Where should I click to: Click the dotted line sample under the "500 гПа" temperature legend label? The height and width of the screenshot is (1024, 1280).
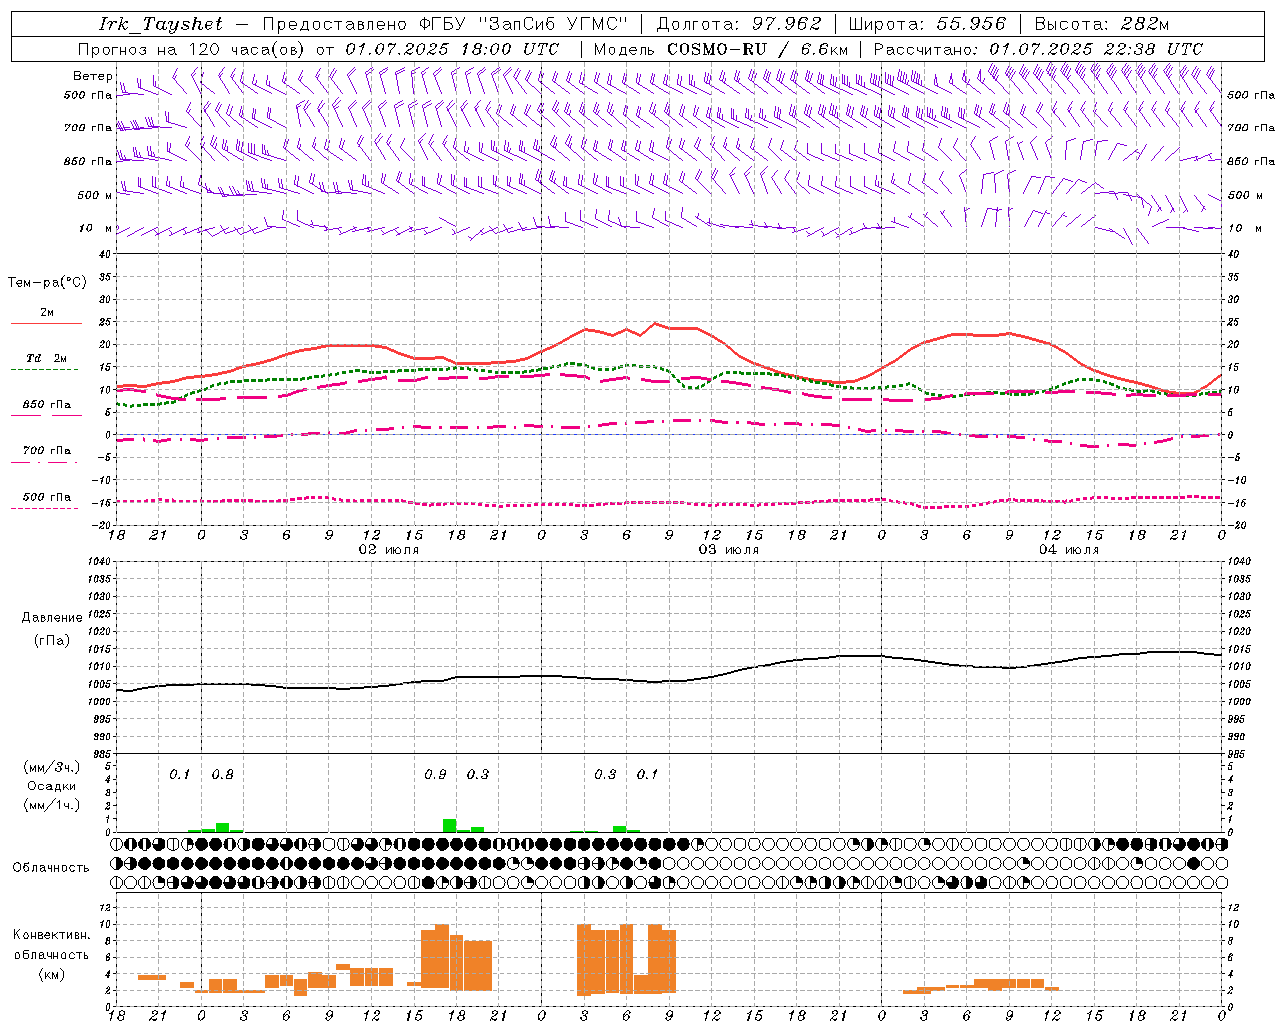[x=44, y=508]
